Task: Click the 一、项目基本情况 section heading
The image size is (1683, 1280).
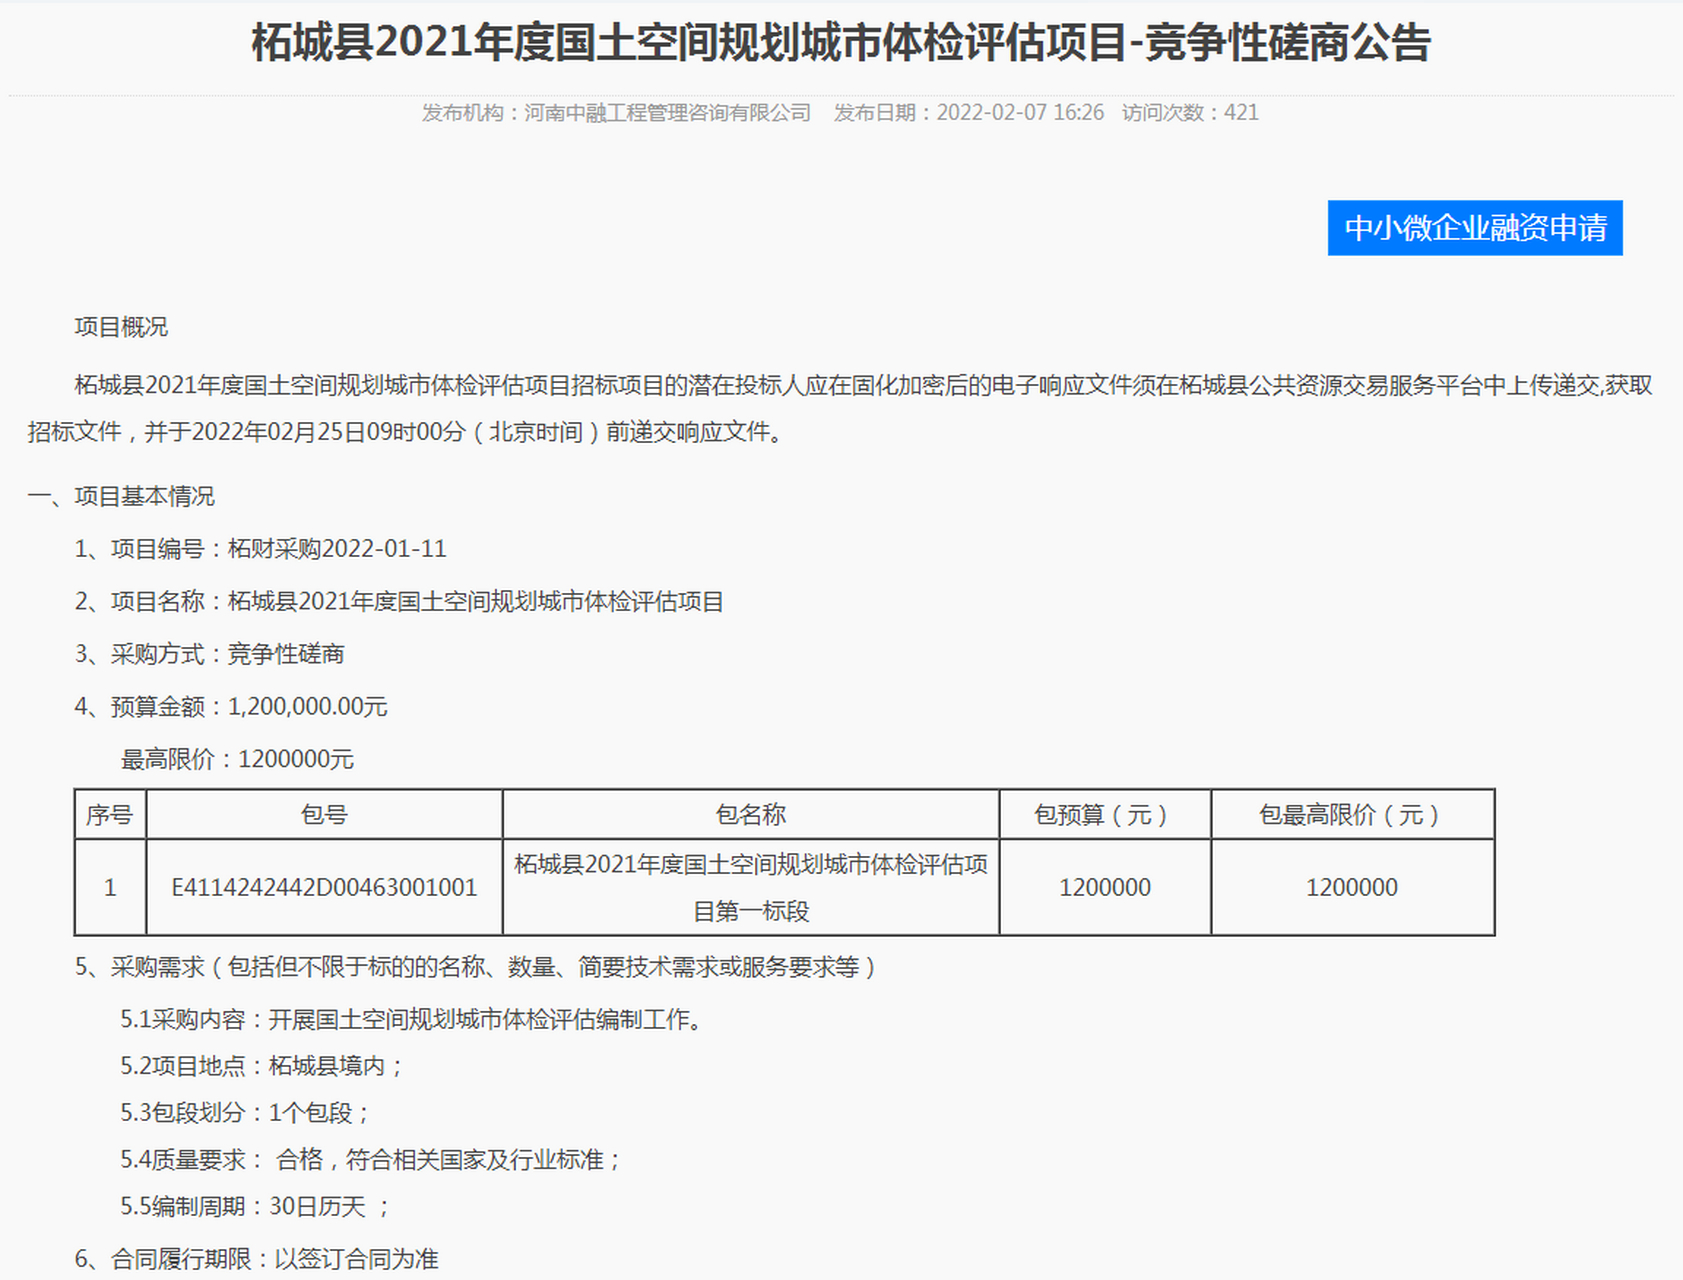Action: pos(121,496)
